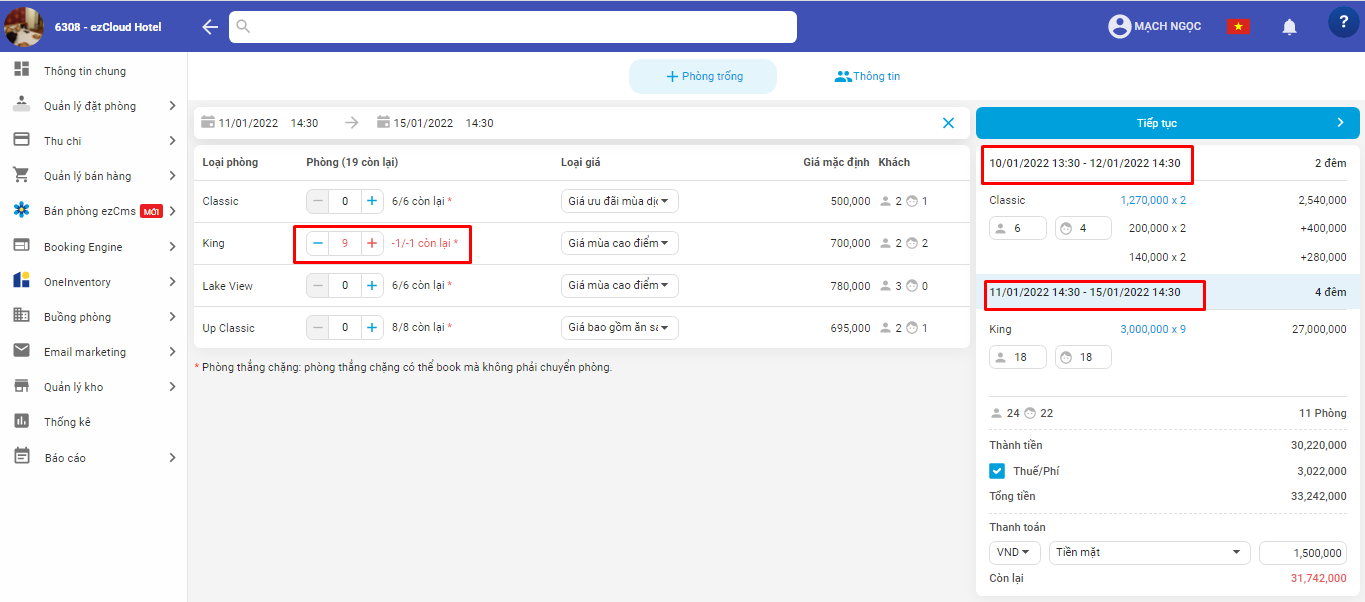Decrease King room count with minus
1365x602 pixels.
pyautogui.click(x=318, y=243)
